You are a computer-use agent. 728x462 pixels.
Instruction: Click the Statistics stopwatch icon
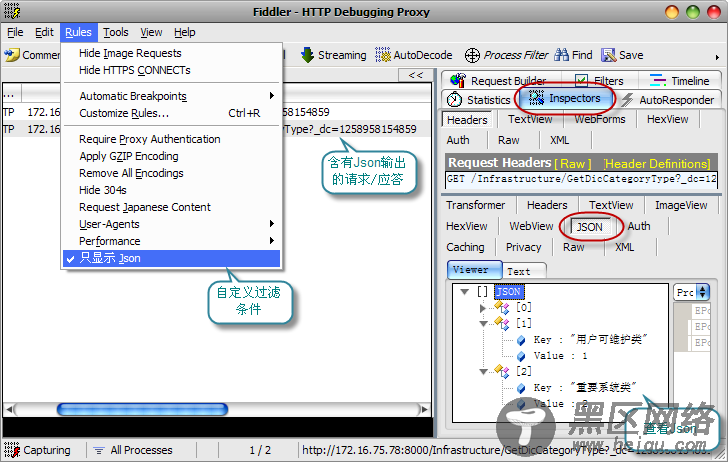point(454,99)
